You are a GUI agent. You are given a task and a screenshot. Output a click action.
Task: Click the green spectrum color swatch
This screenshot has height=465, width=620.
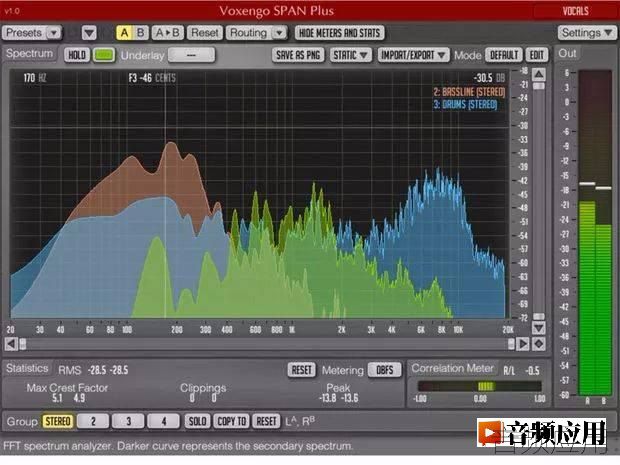click(104, 55)
